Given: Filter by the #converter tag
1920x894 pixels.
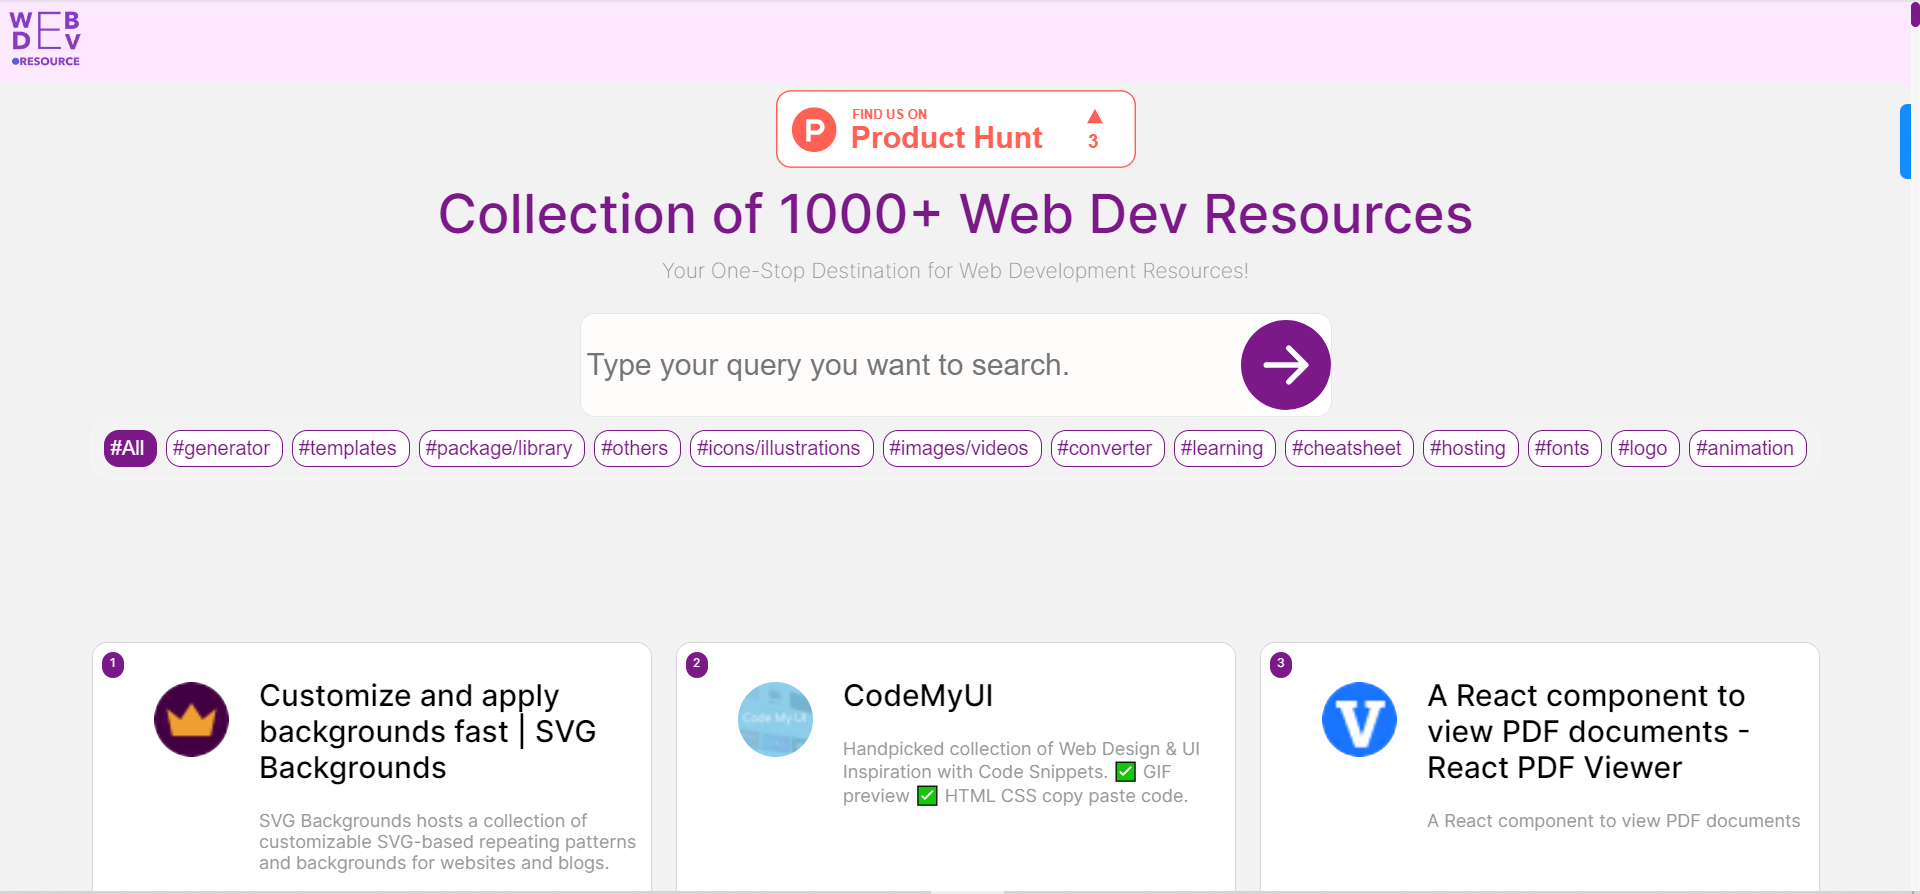Looking at the screenshot, I should pyautogui.click(x=1107, y=448).
